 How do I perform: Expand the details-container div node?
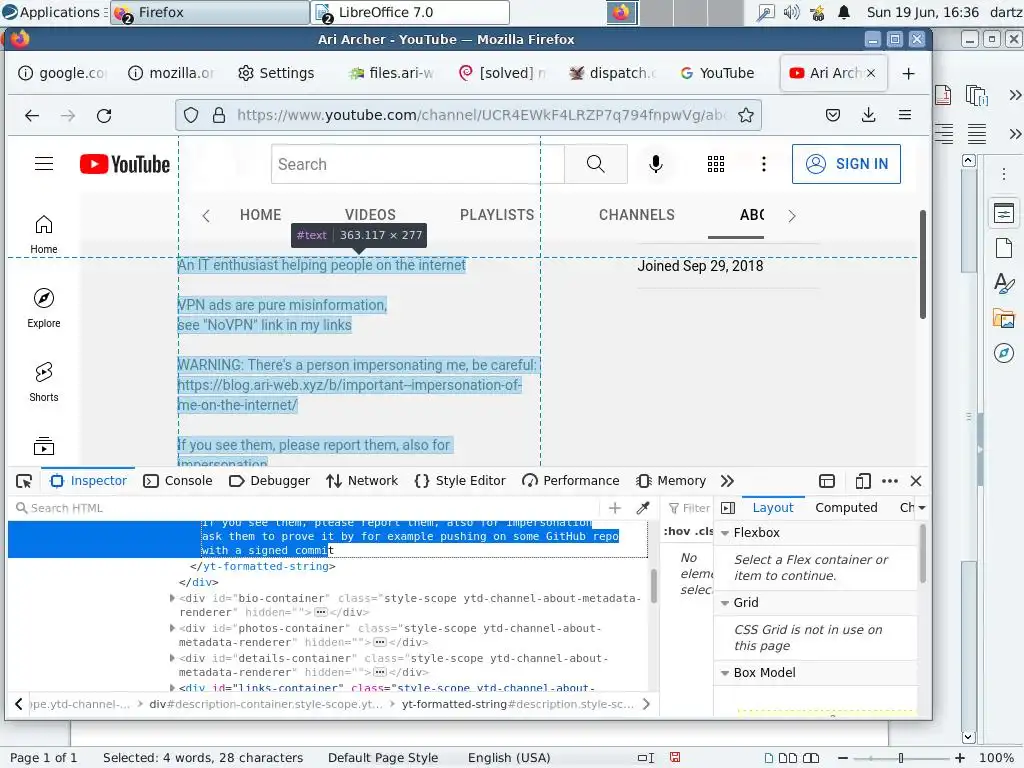(172, 658)
